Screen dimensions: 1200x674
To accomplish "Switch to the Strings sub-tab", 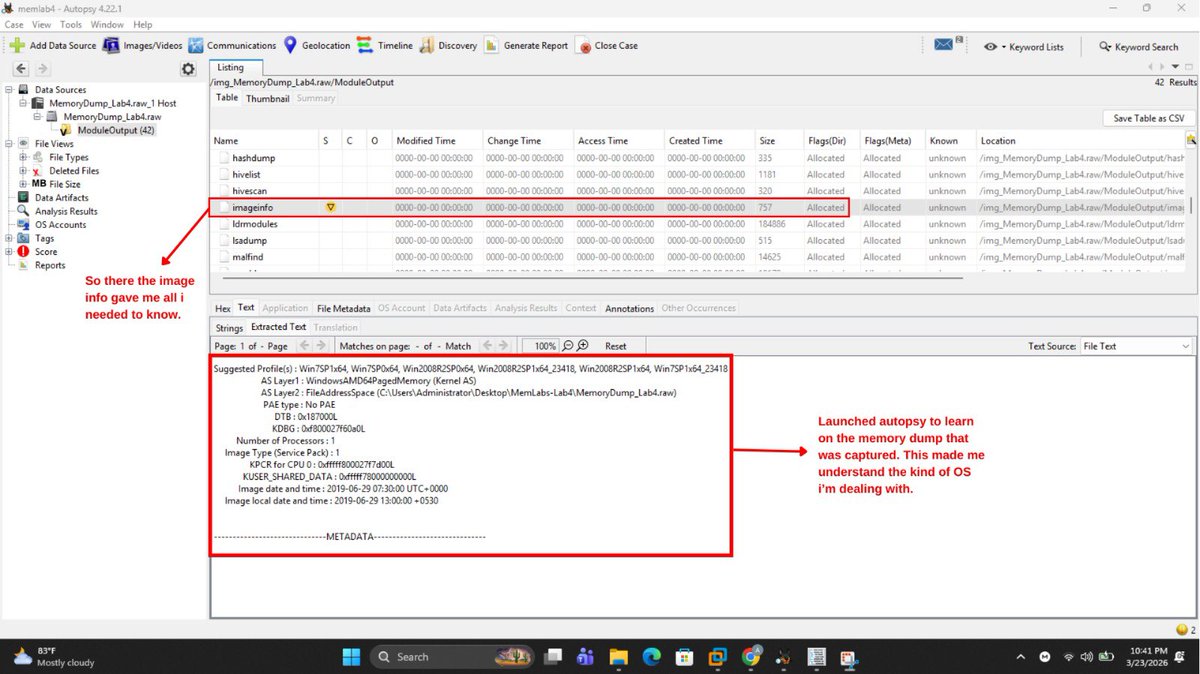I will click(229, 327).
